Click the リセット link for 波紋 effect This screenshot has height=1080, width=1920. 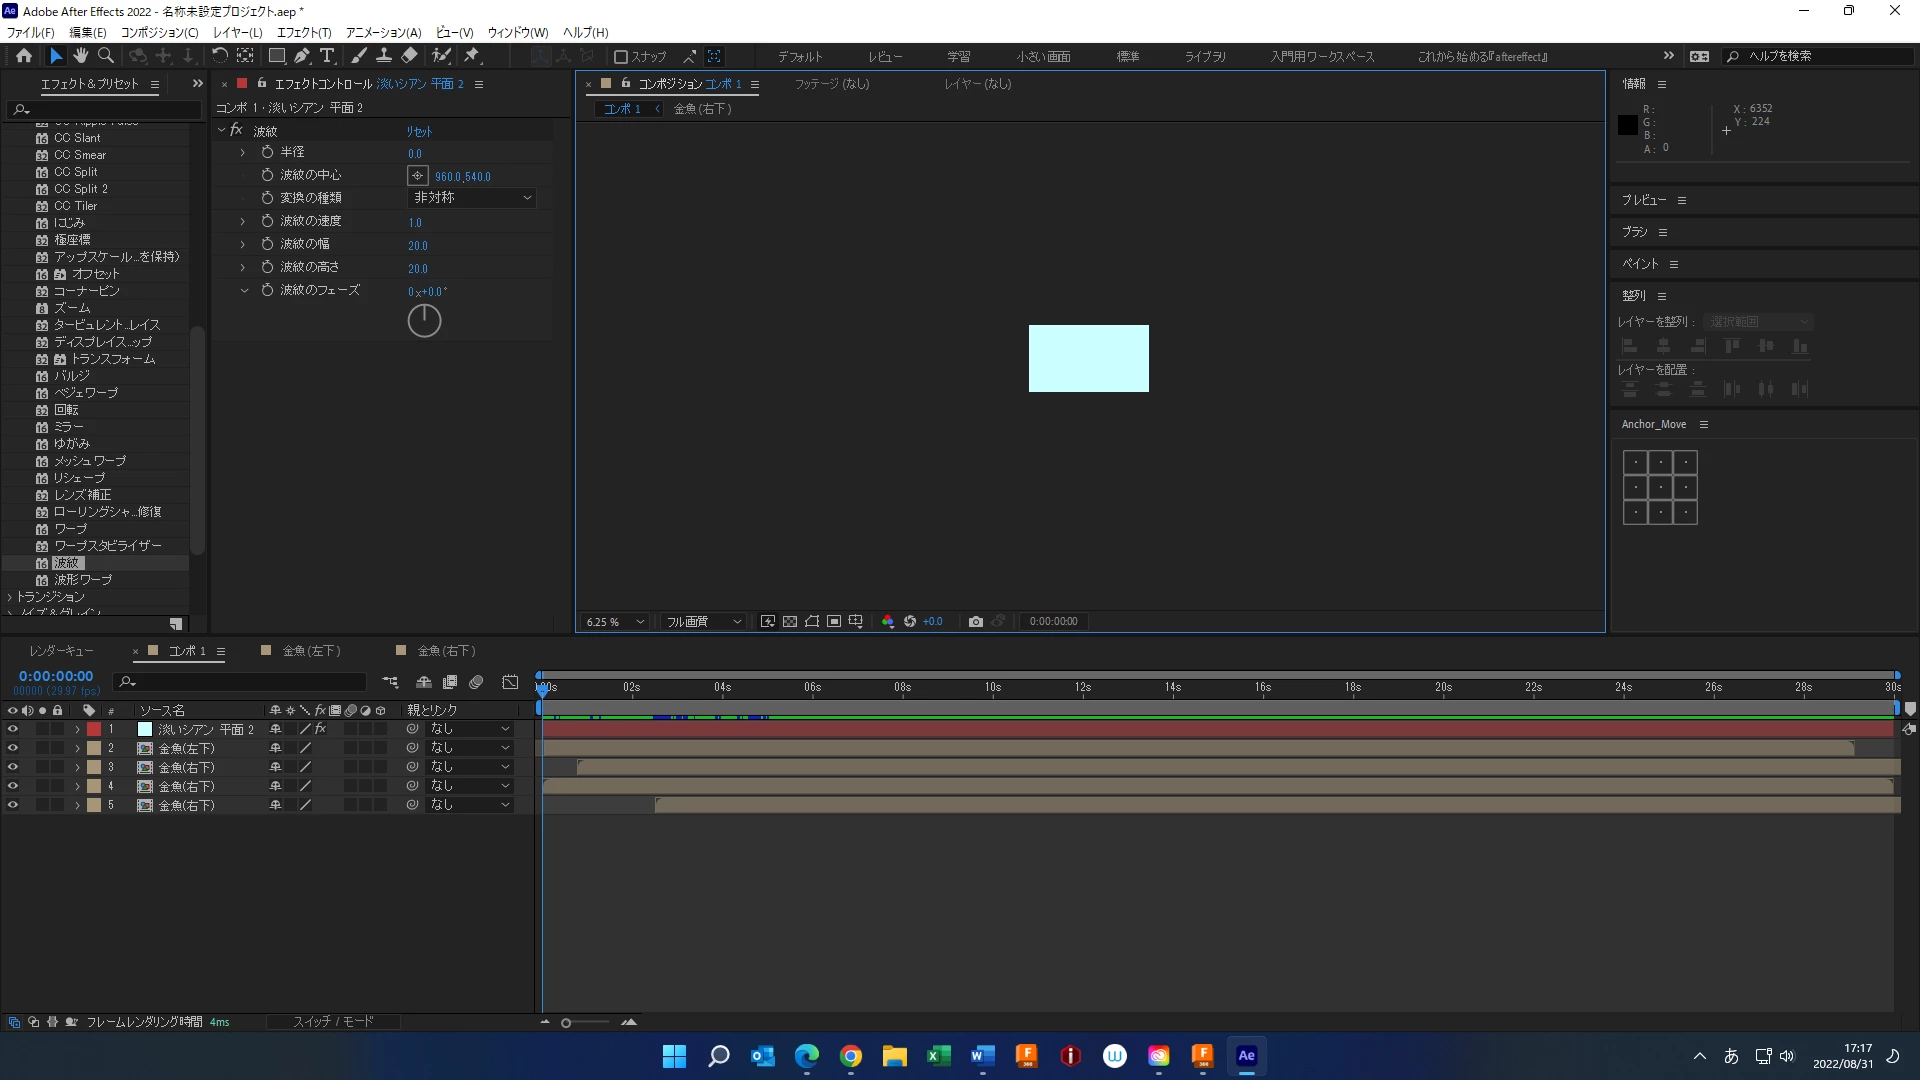point(419,131)
